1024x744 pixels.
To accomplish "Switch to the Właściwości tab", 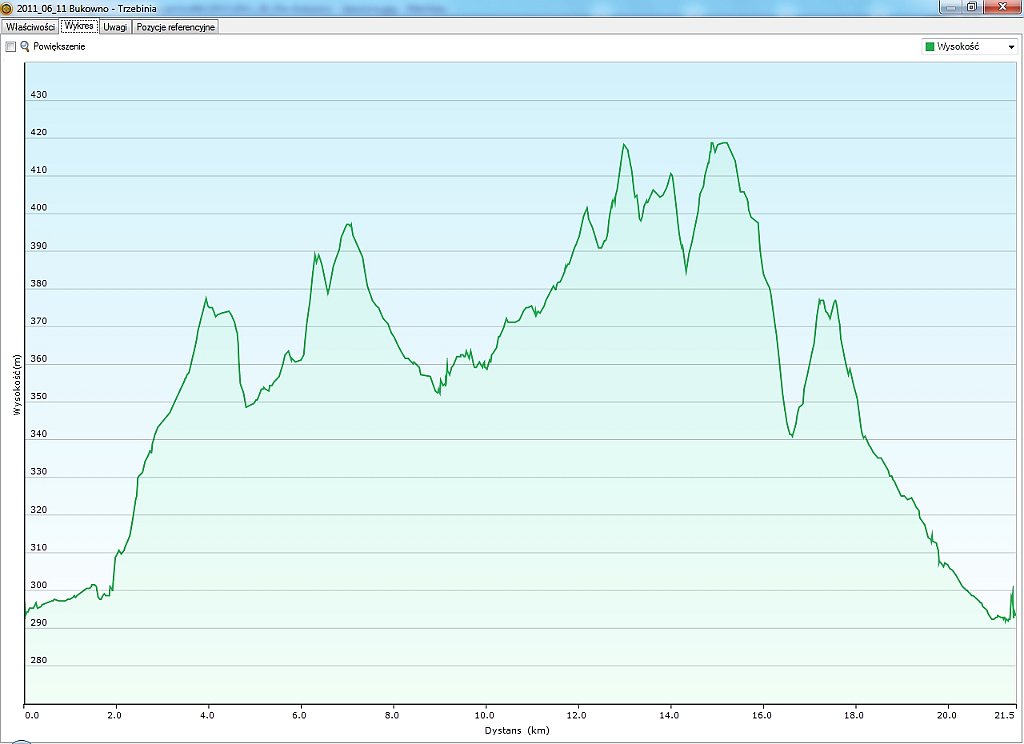I will click(30, 27).
